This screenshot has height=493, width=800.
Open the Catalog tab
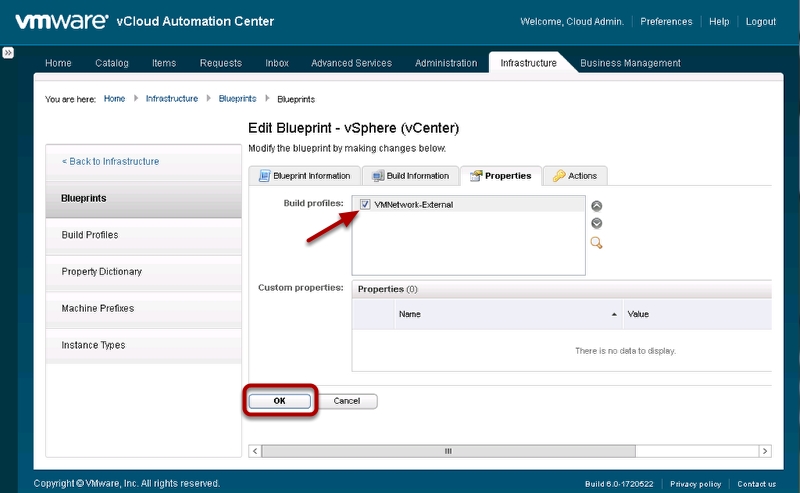point(112,63)
